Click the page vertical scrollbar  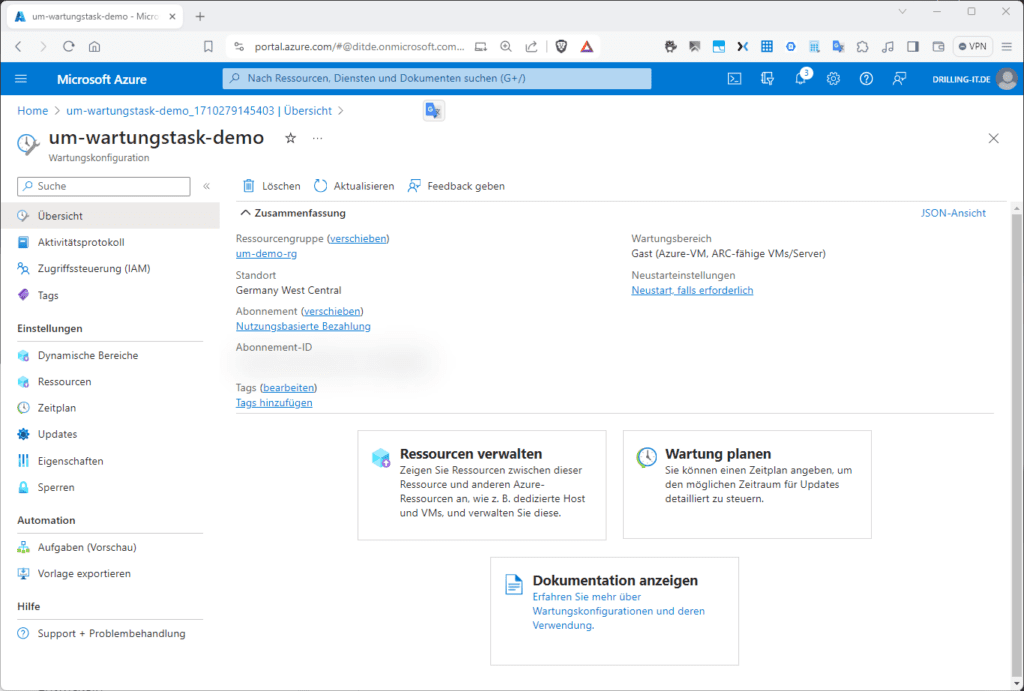click(x=1017, y=444)
